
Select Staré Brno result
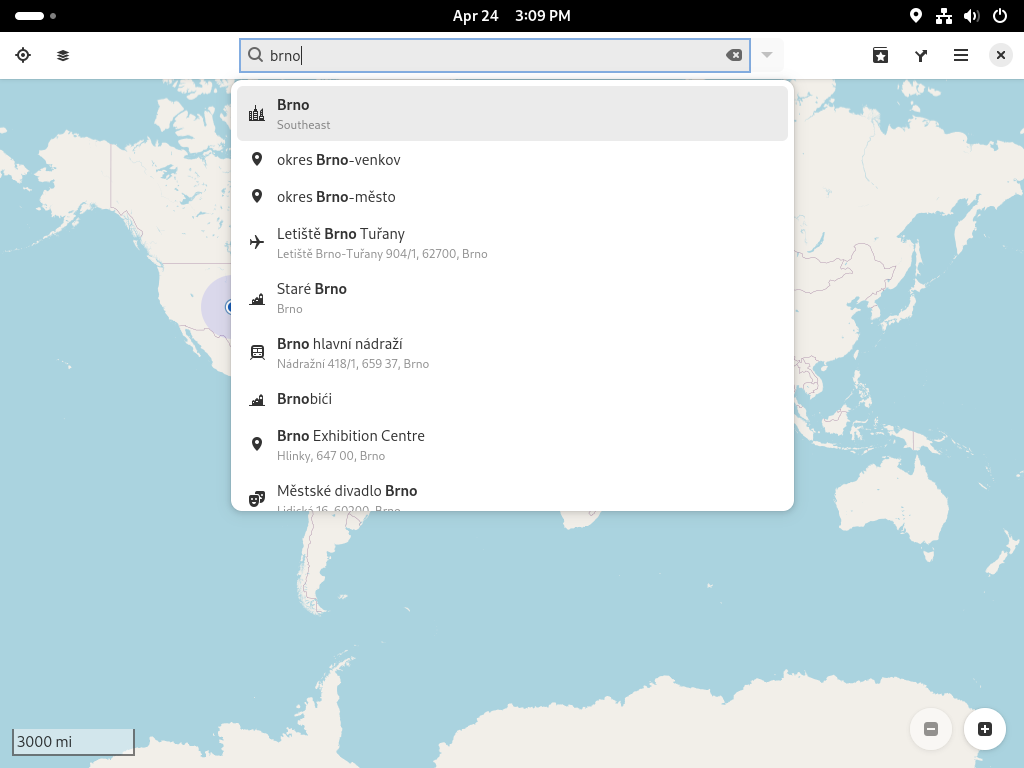(512, 298)
